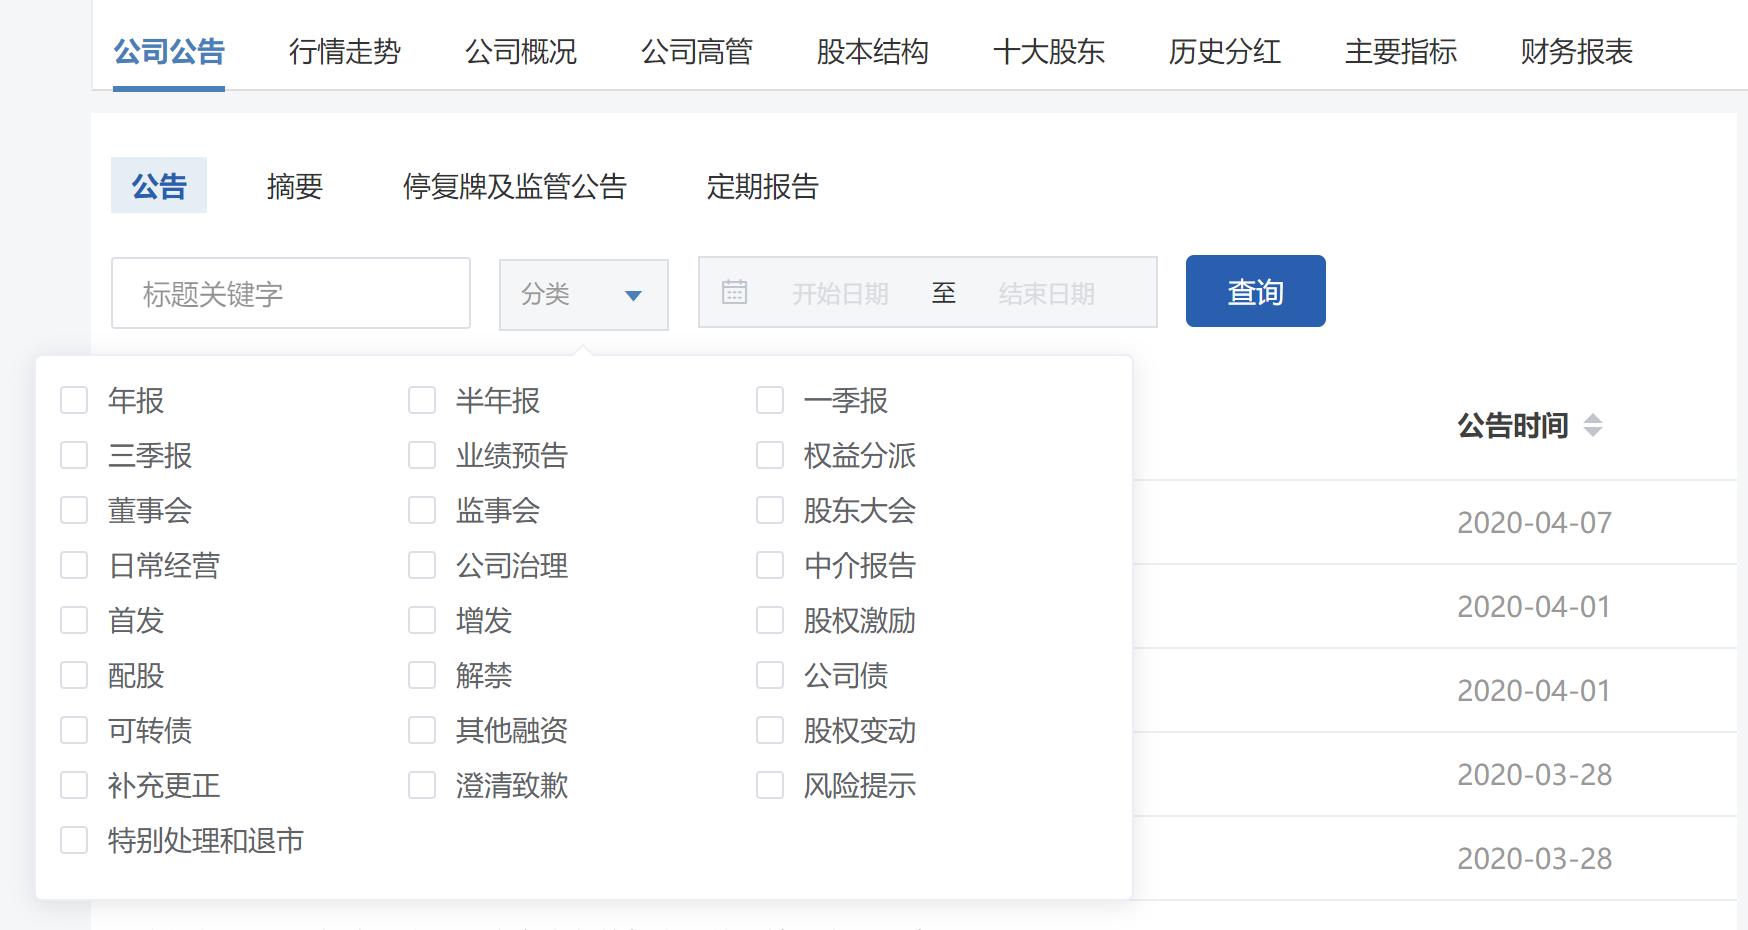This screenshot has height=930, width=1748.
Task: Click the calendar icon in the date range picker
Action: tap(735, 291)
